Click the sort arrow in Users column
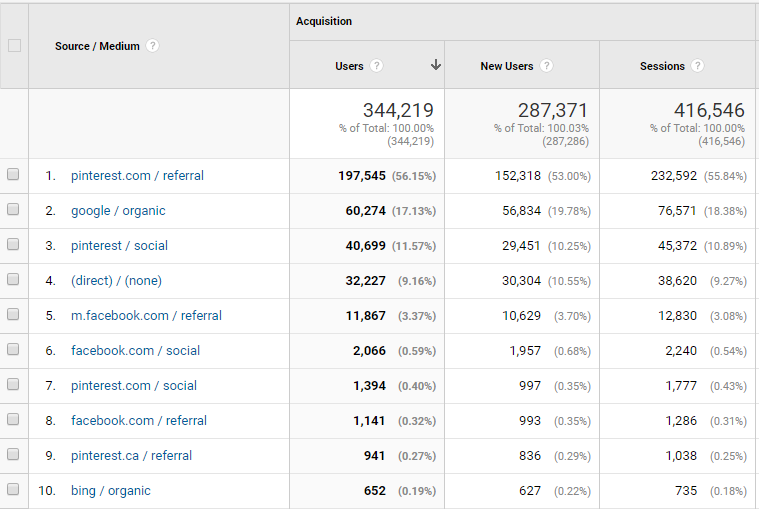This screenshot has width=759, height=517. coord(436,65)
